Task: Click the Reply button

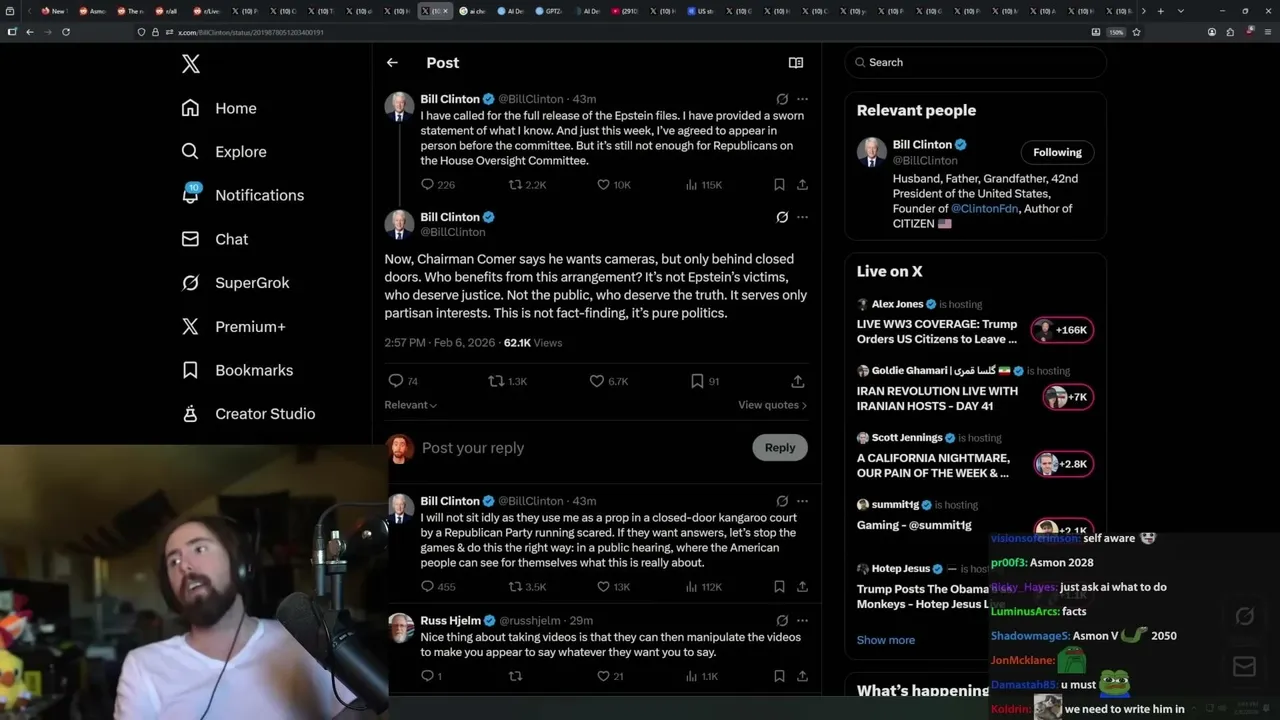Action: (x=780, y=448)
